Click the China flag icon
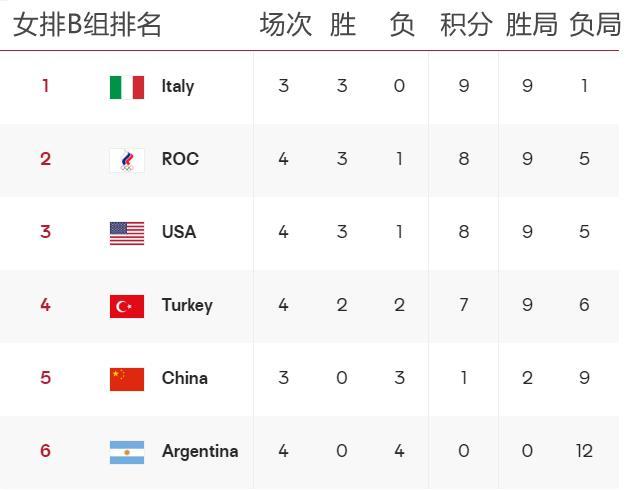Viewport: 629px width, 490px height. [x=127, y=379]
